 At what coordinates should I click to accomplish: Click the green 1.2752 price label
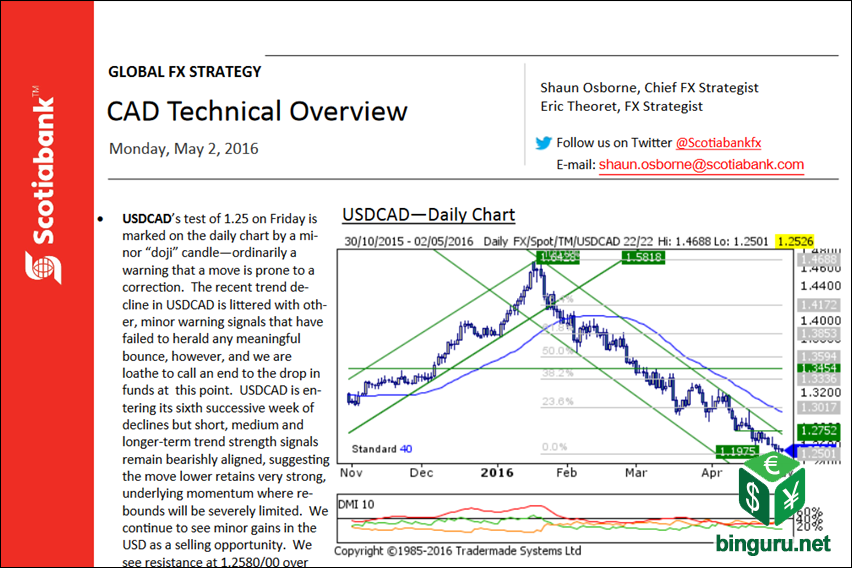819,430
